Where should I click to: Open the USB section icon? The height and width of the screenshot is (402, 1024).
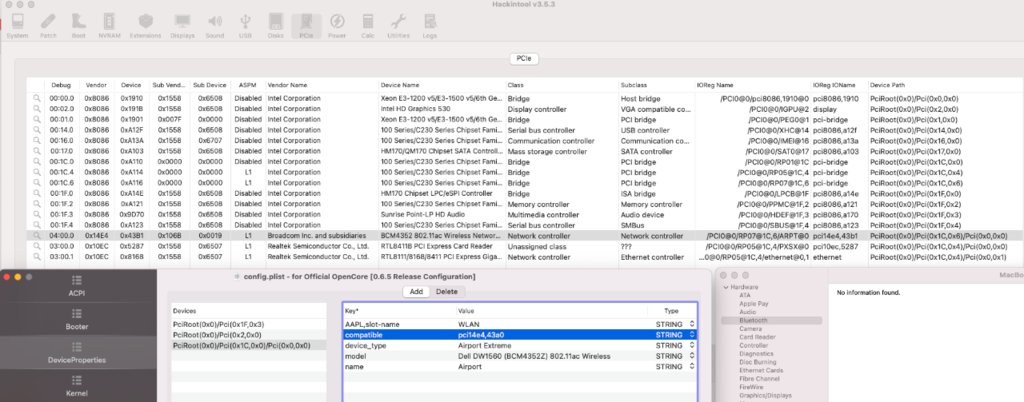tap(245, 23)
